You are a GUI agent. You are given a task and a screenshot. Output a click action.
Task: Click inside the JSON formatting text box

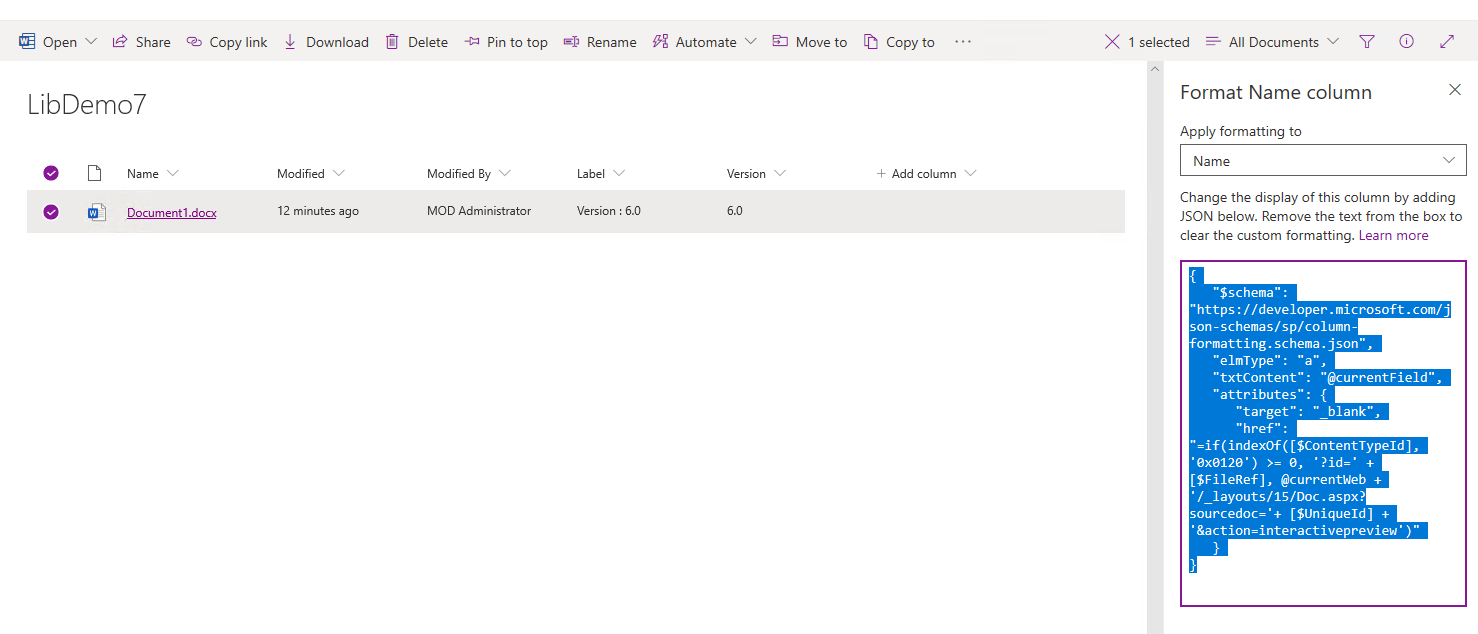click(x=1323, y=434)
